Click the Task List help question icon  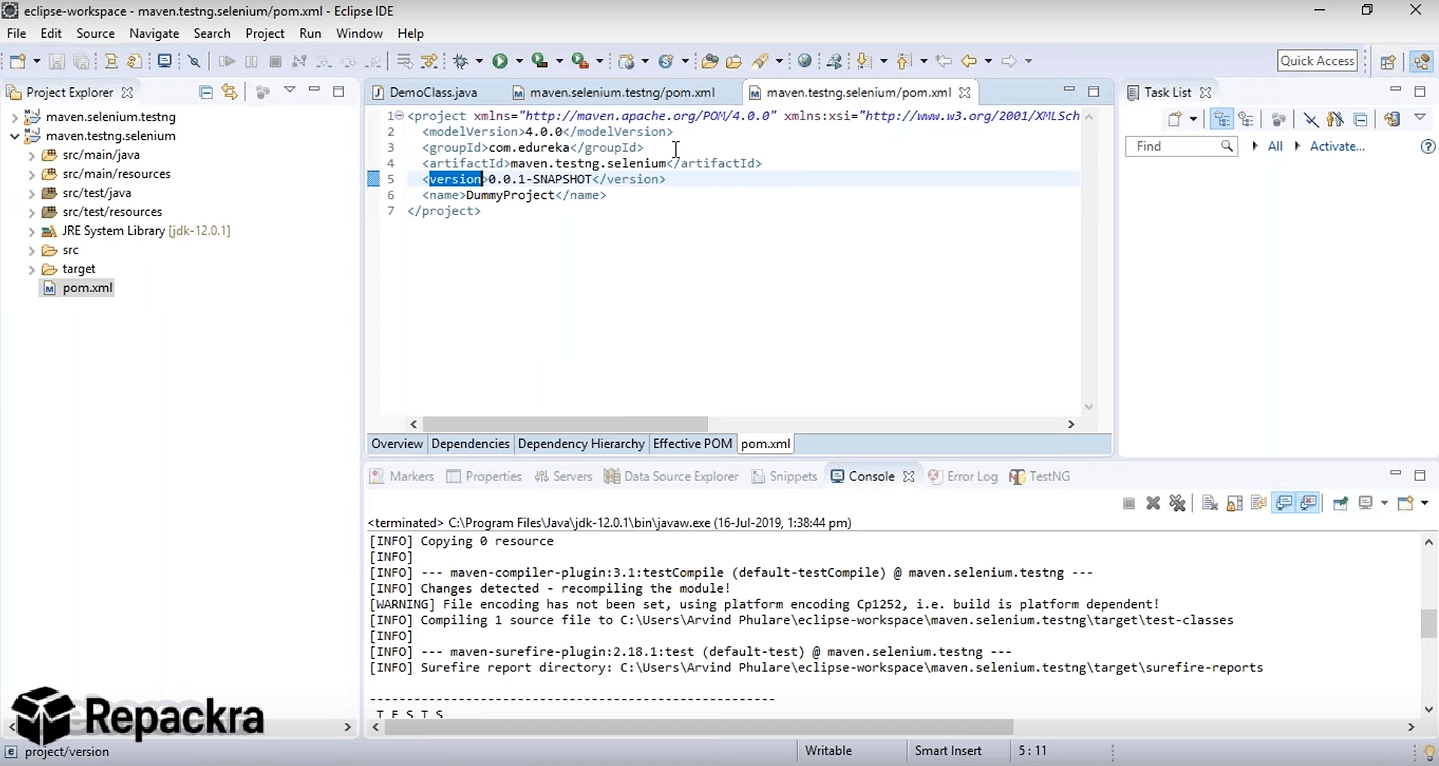(1428, 147)
